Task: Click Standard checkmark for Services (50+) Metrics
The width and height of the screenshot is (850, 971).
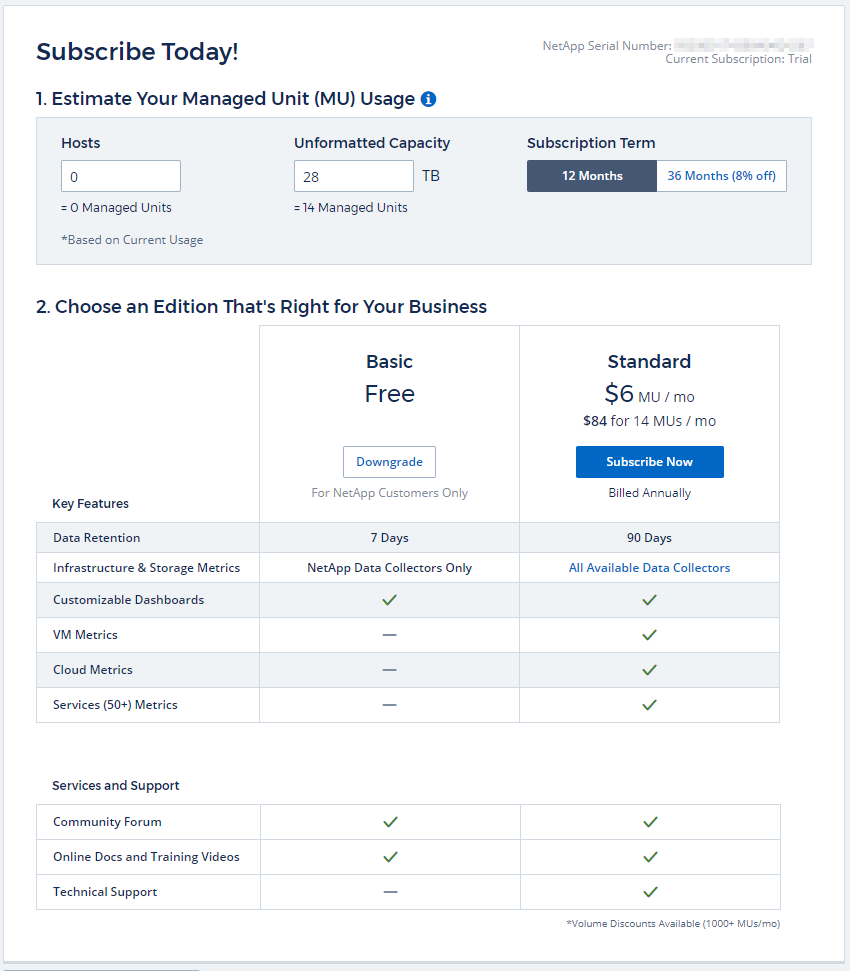Action: click(649, 705)
